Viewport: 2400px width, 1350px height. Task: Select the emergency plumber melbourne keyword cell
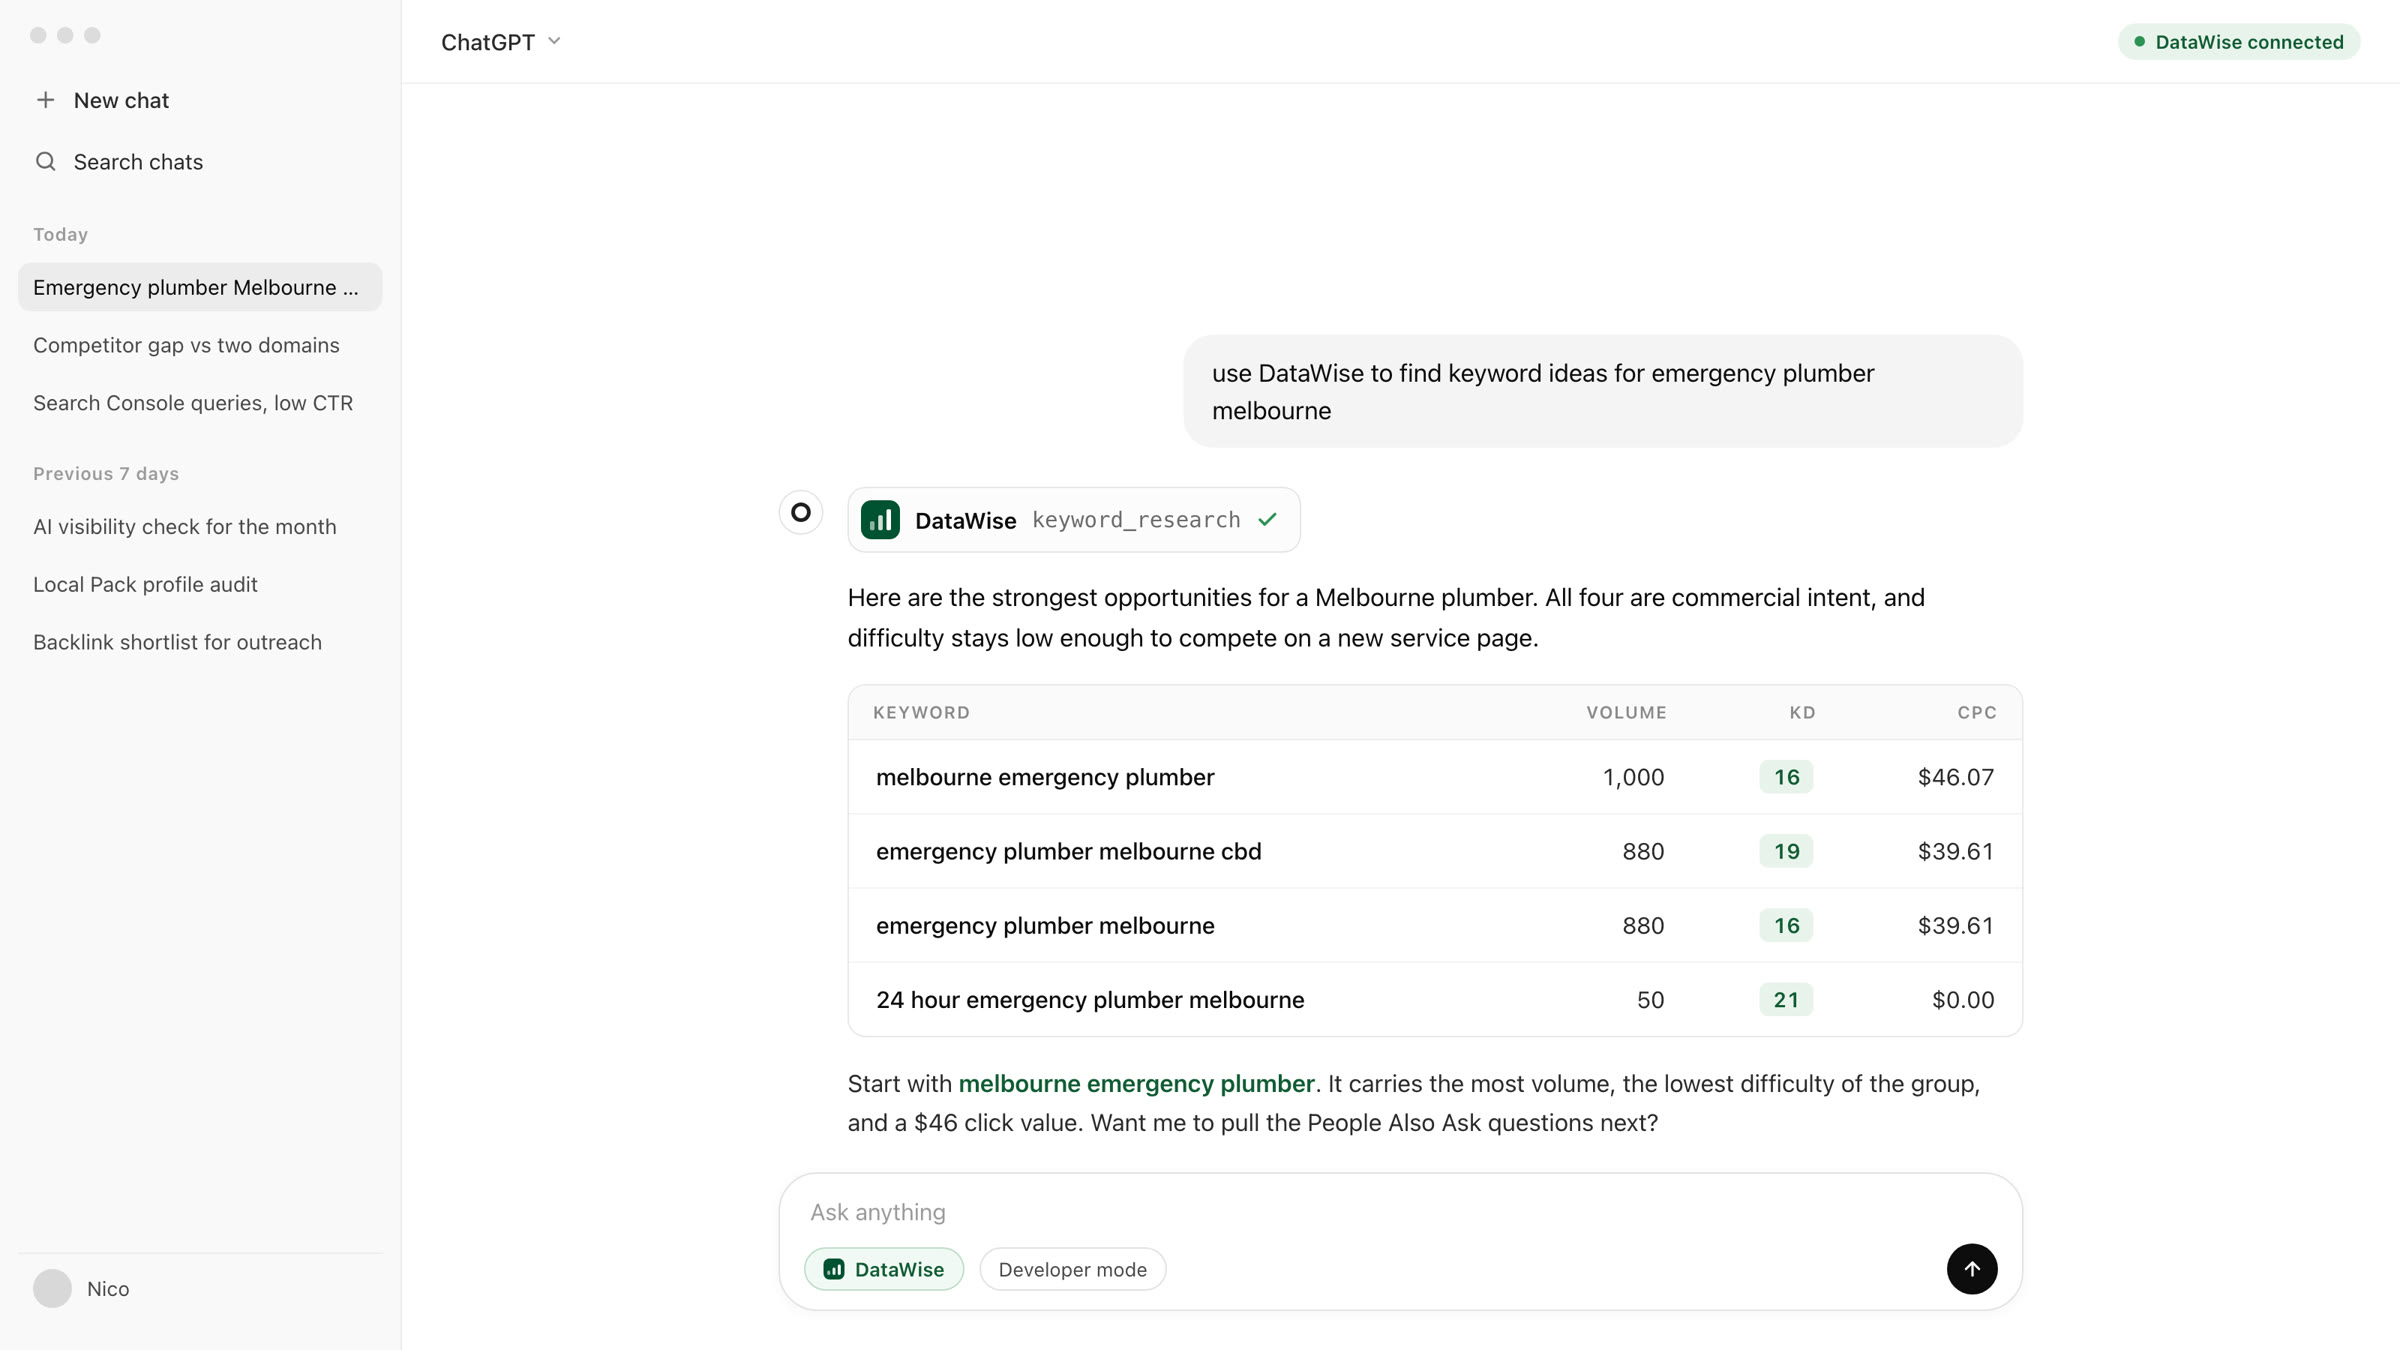coord(1045,925)
